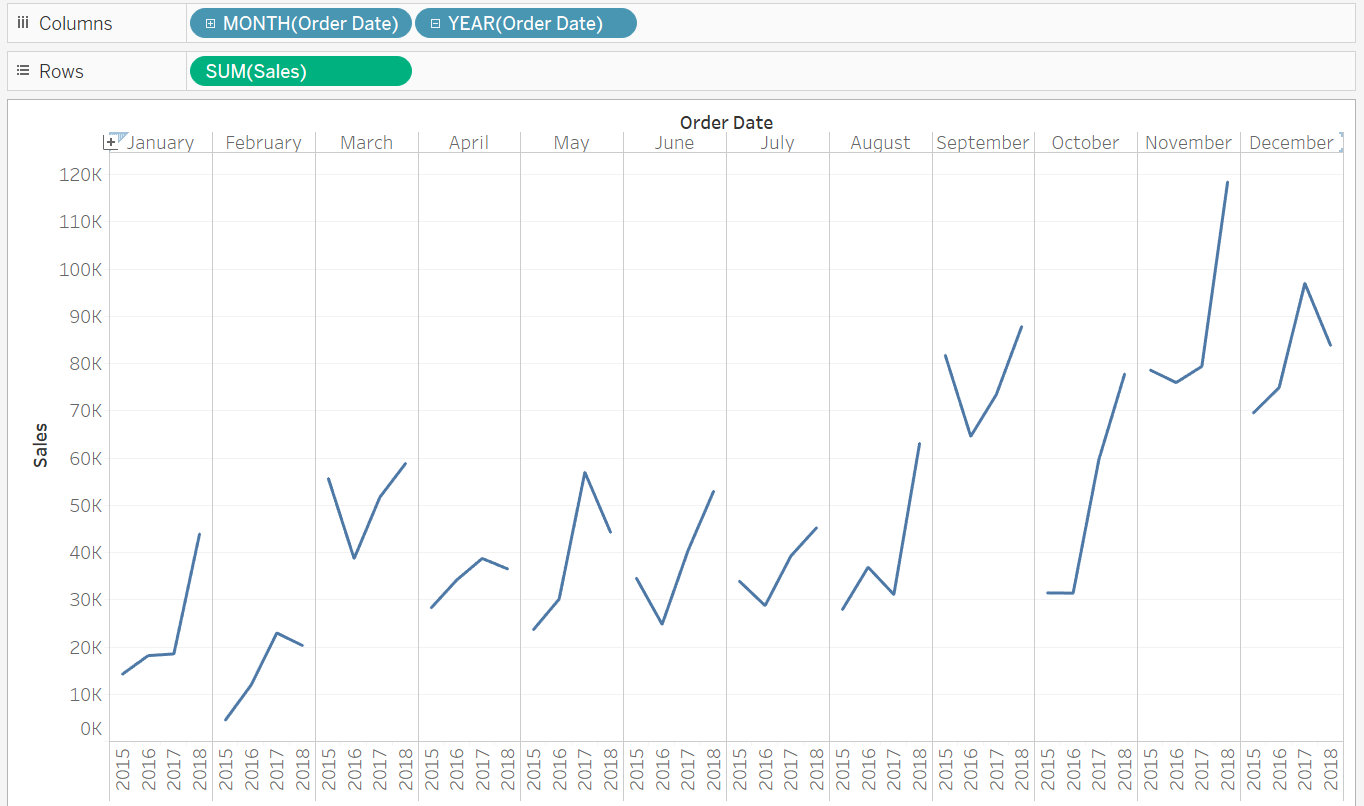Select the September column header
Image resolution: width=1364 pixels, height=806 pixels.
(x=982, y=143)
